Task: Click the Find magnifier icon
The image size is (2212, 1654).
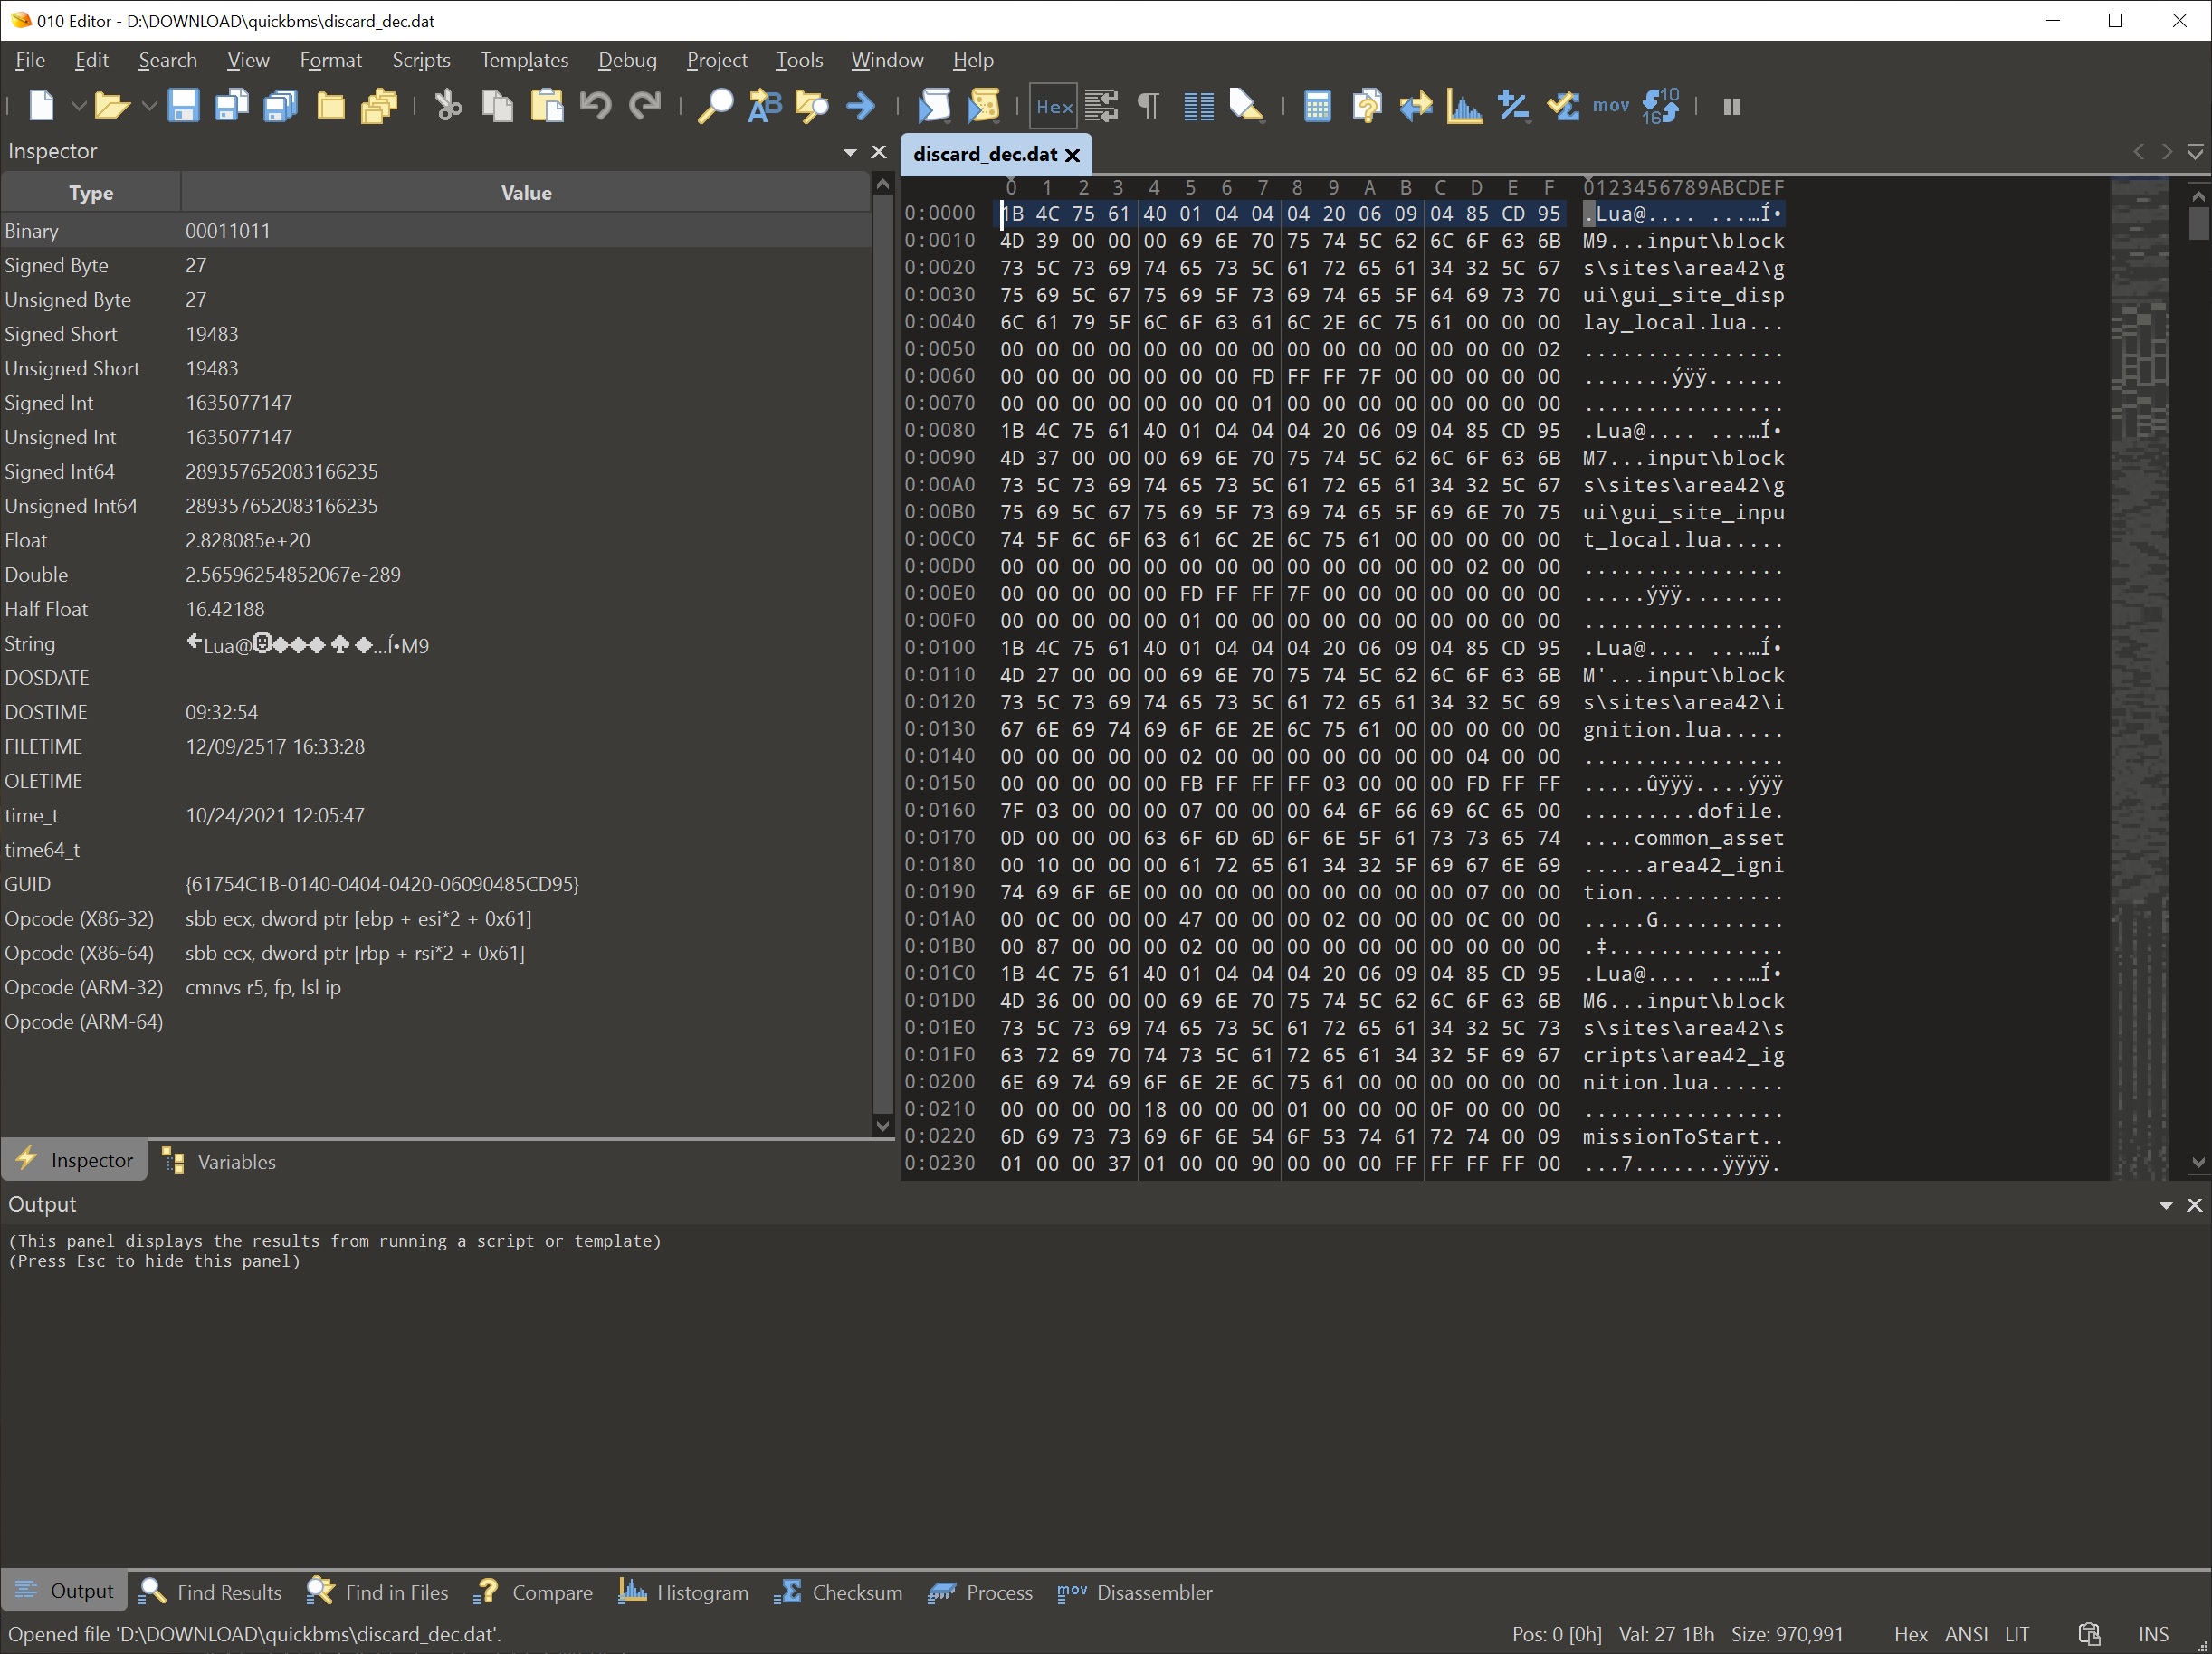Action: click(x=715, y=106)
